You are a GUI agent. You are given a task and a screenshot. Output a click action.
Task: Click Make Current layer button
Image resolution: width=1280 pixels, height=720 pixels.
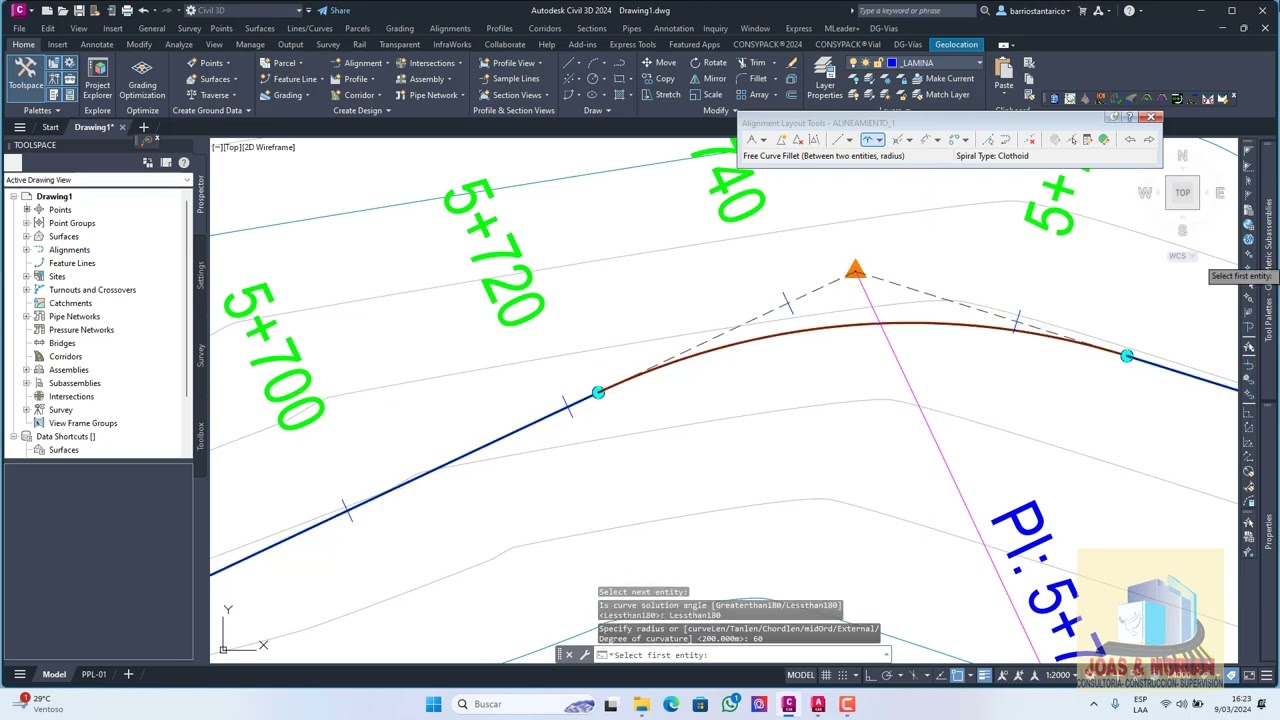pos(942,79)
